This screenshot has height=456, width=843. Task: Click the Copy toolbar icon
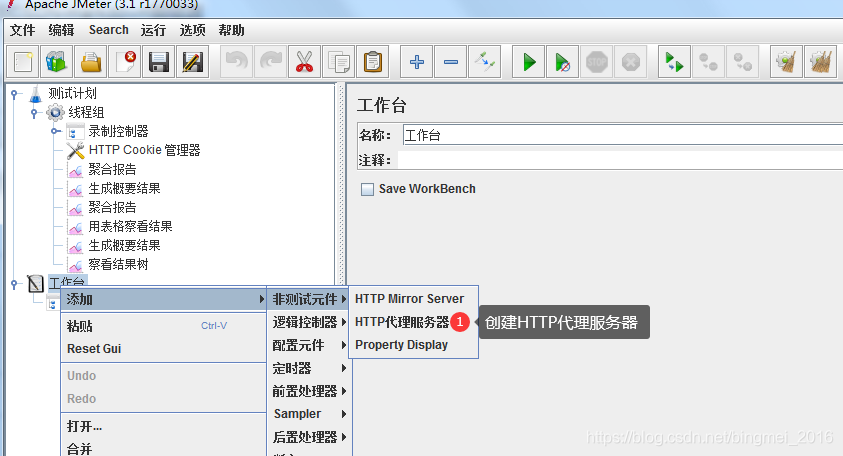(x=339, y=62)
